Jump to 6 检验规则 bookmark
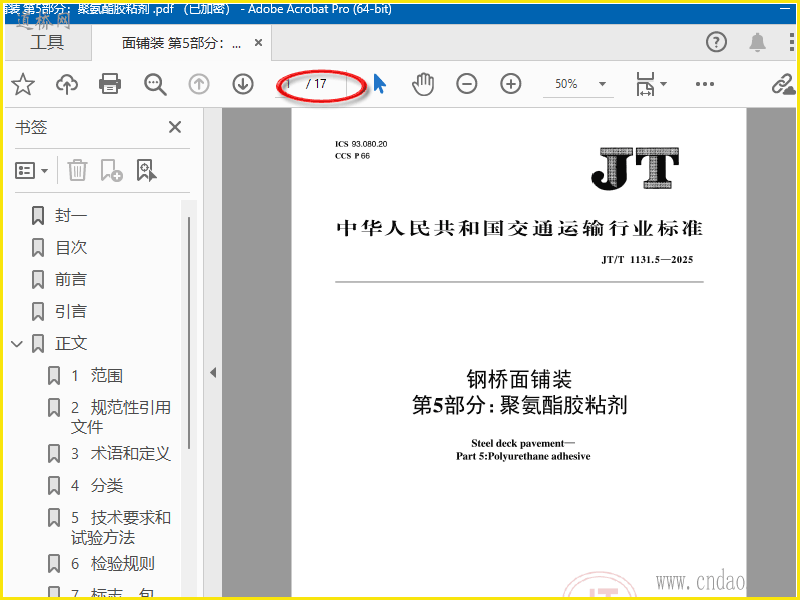This screenshot has height=600, width=800. point(113,564)
